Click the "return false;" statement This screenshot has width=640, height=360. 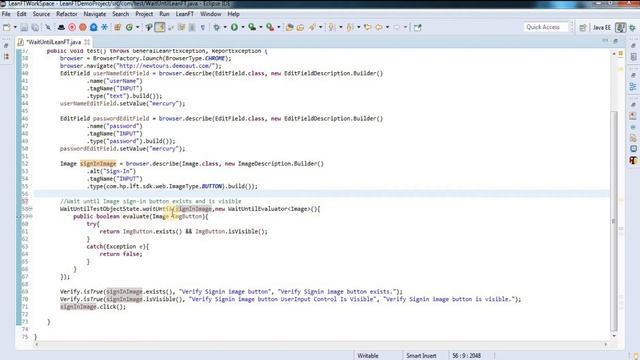121,254
